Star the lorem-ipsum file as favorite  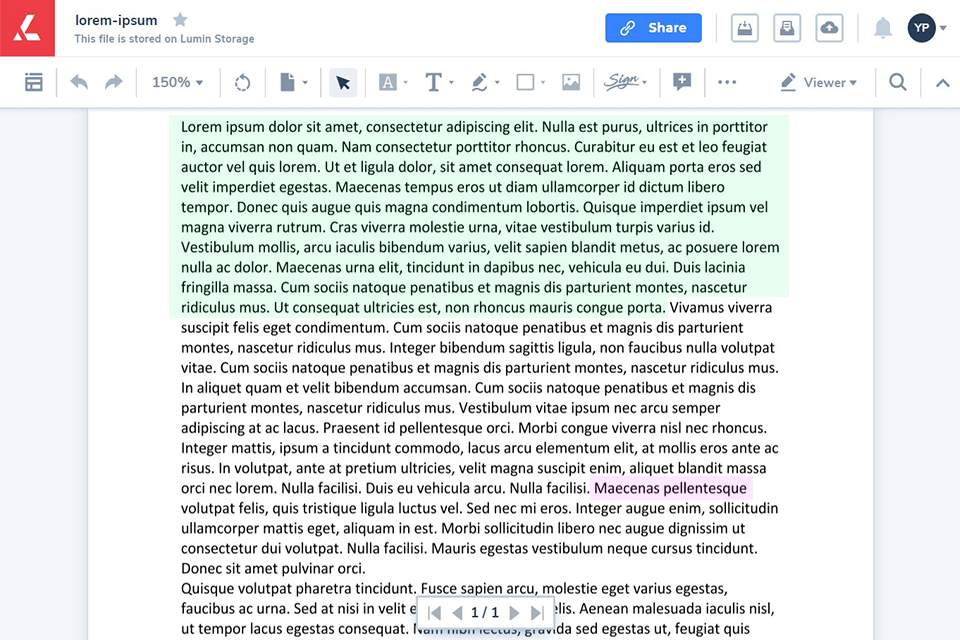tap(179, 19)
